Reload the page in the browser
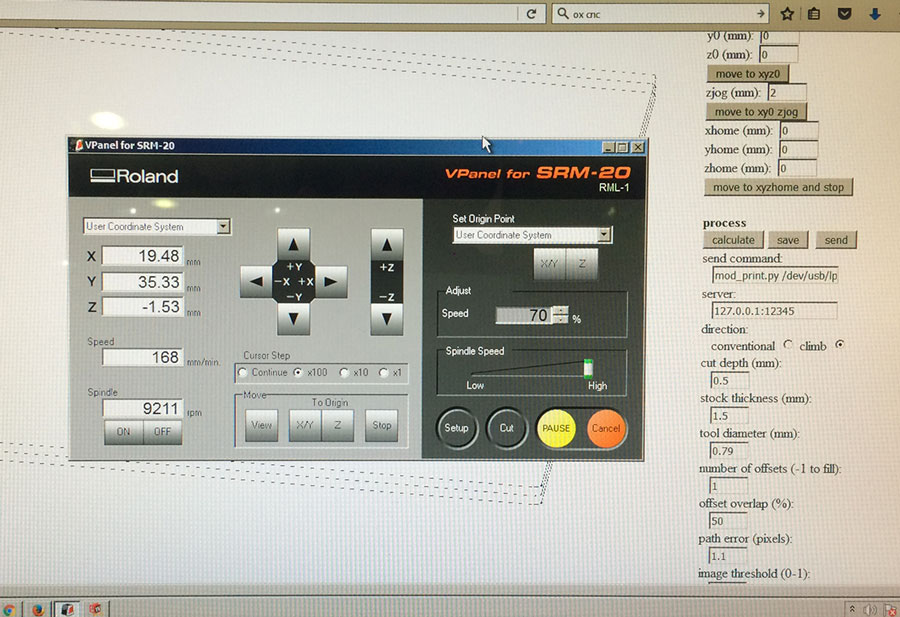This screenshot has height=617, width=900. tap(532, 14)
